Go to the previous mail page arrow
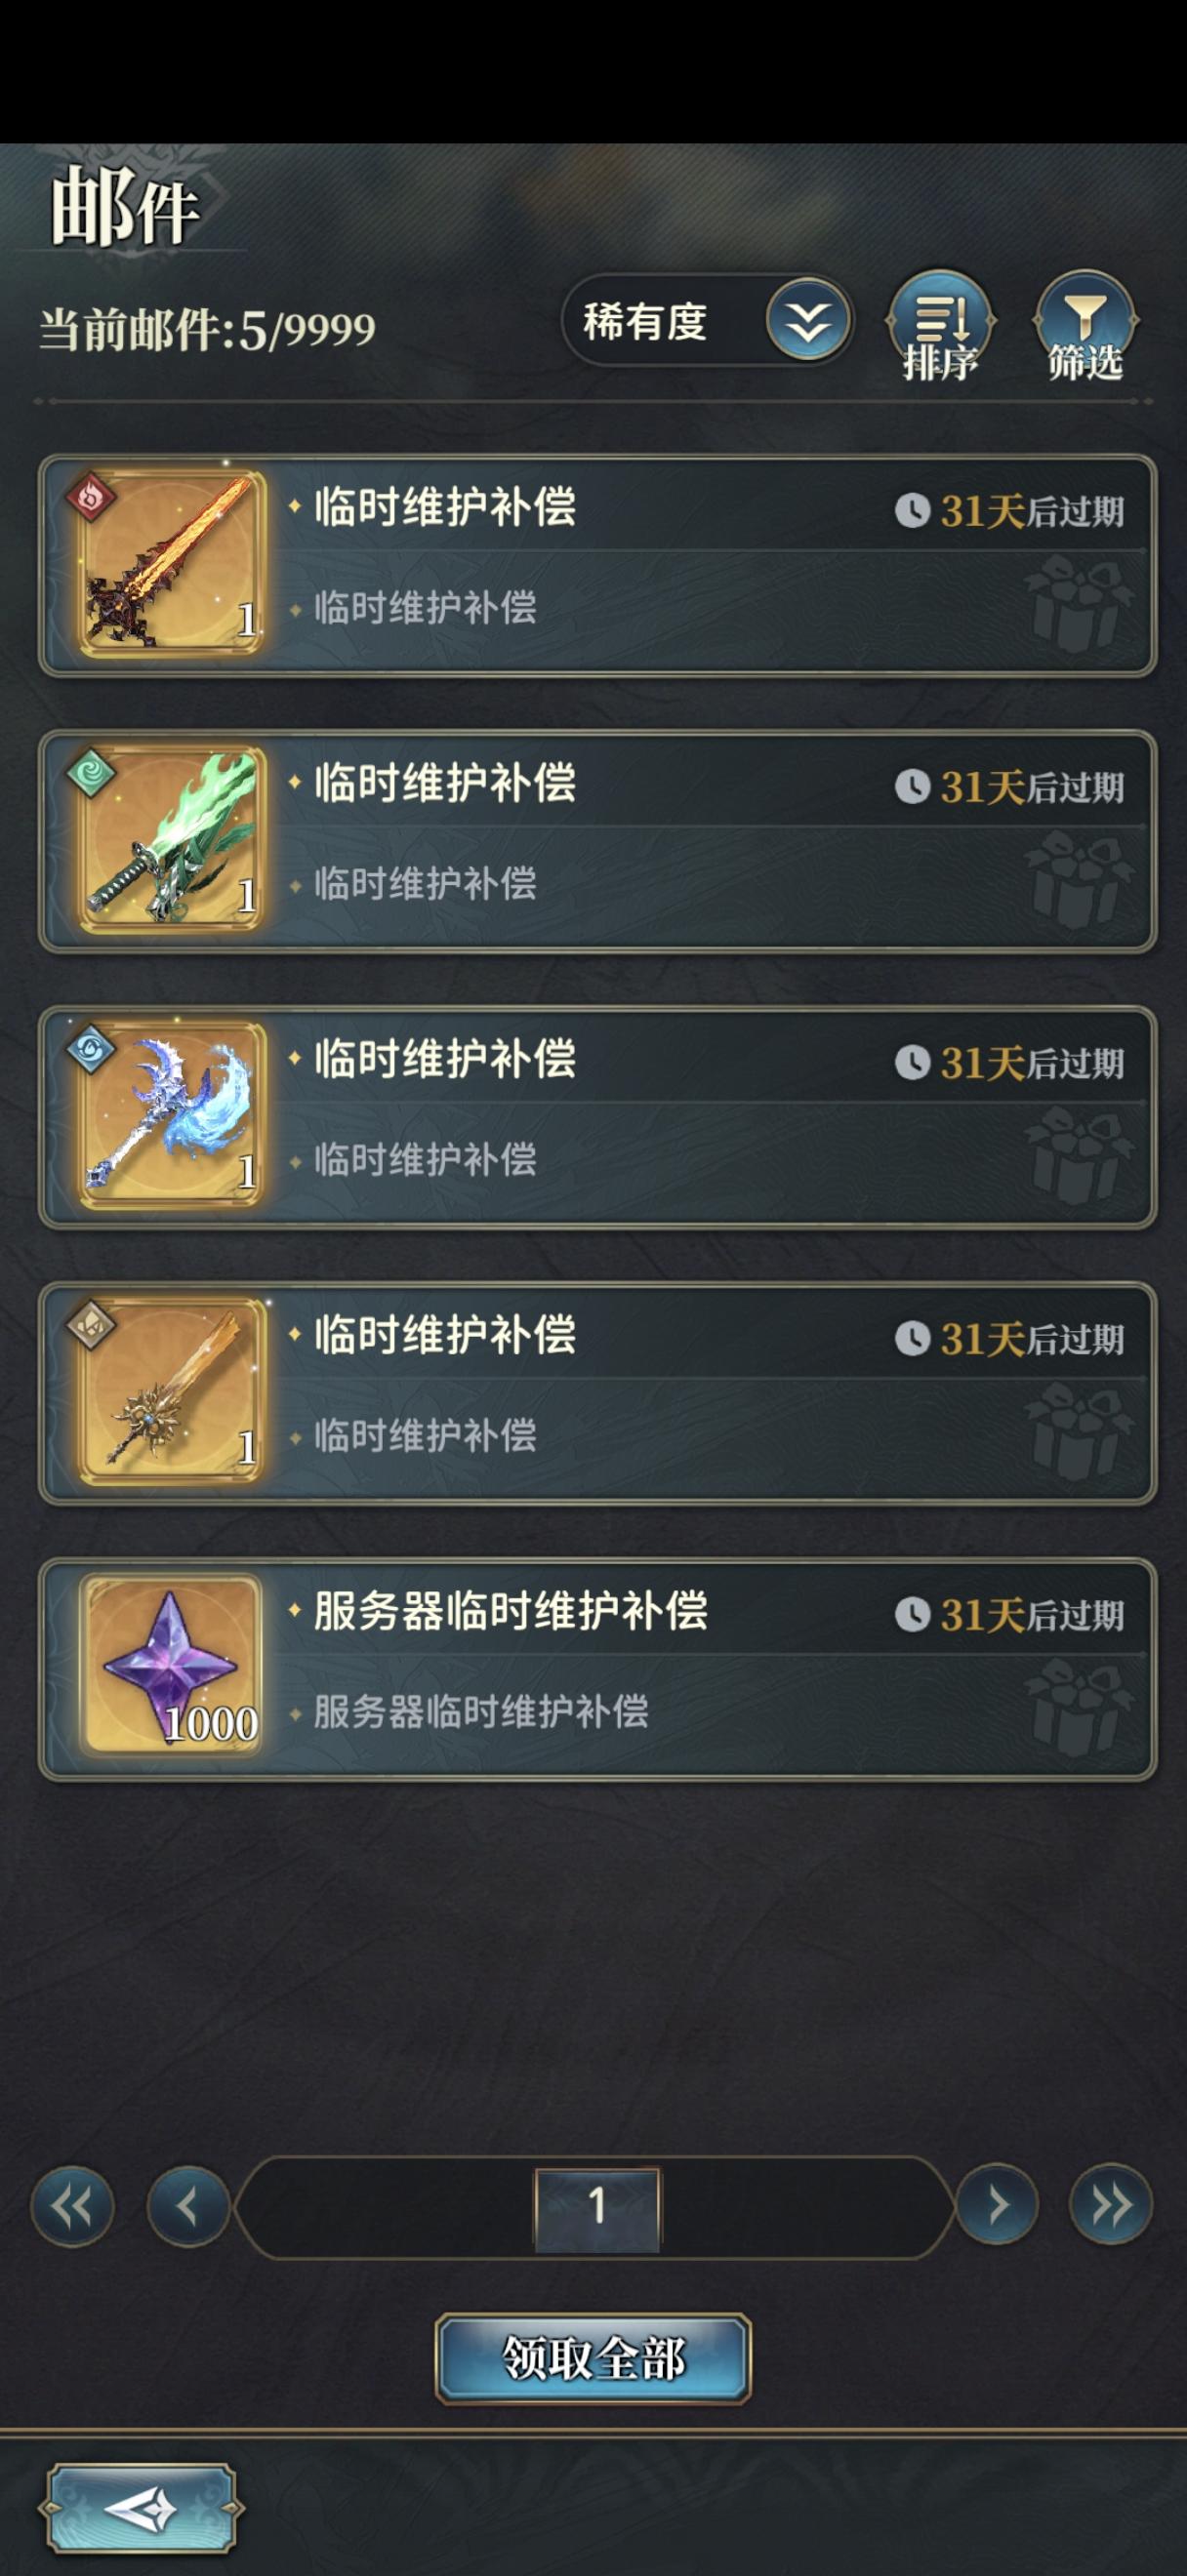This screenshot has height=2576, width=1187. click(188, 2205)
